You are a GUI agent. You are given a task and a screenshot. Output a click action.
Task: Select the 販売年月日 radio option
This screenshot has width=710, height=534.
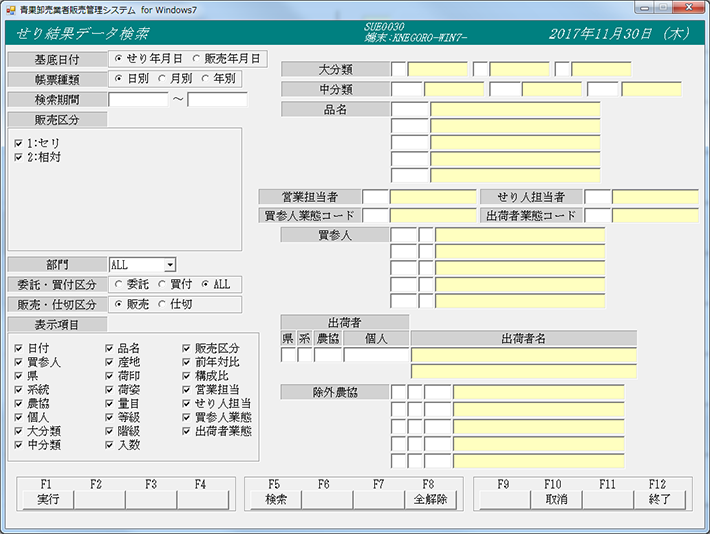pos(196,59)
